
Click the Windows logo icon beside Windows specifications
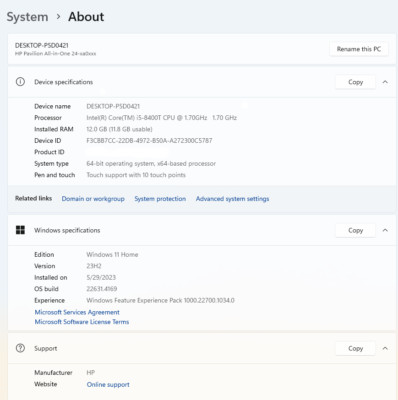tap(20, 230)
